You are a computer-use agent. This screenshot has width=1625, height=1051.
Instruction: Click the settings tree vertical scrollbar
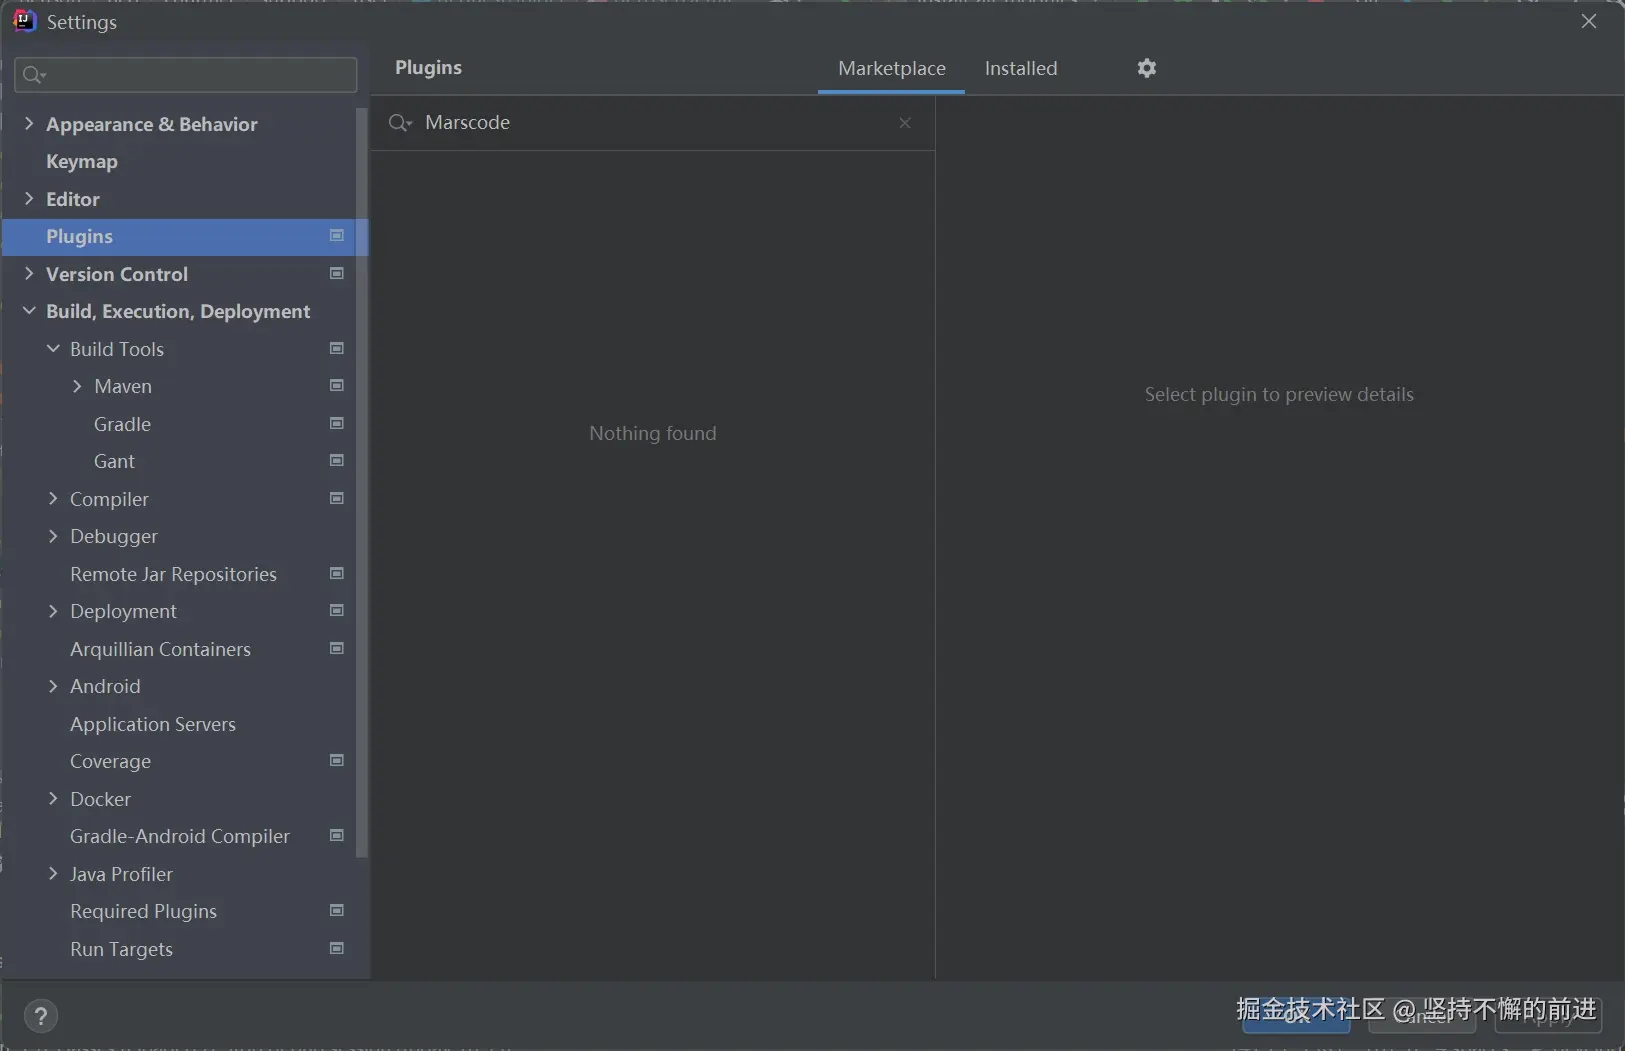(x=362, y=480)
